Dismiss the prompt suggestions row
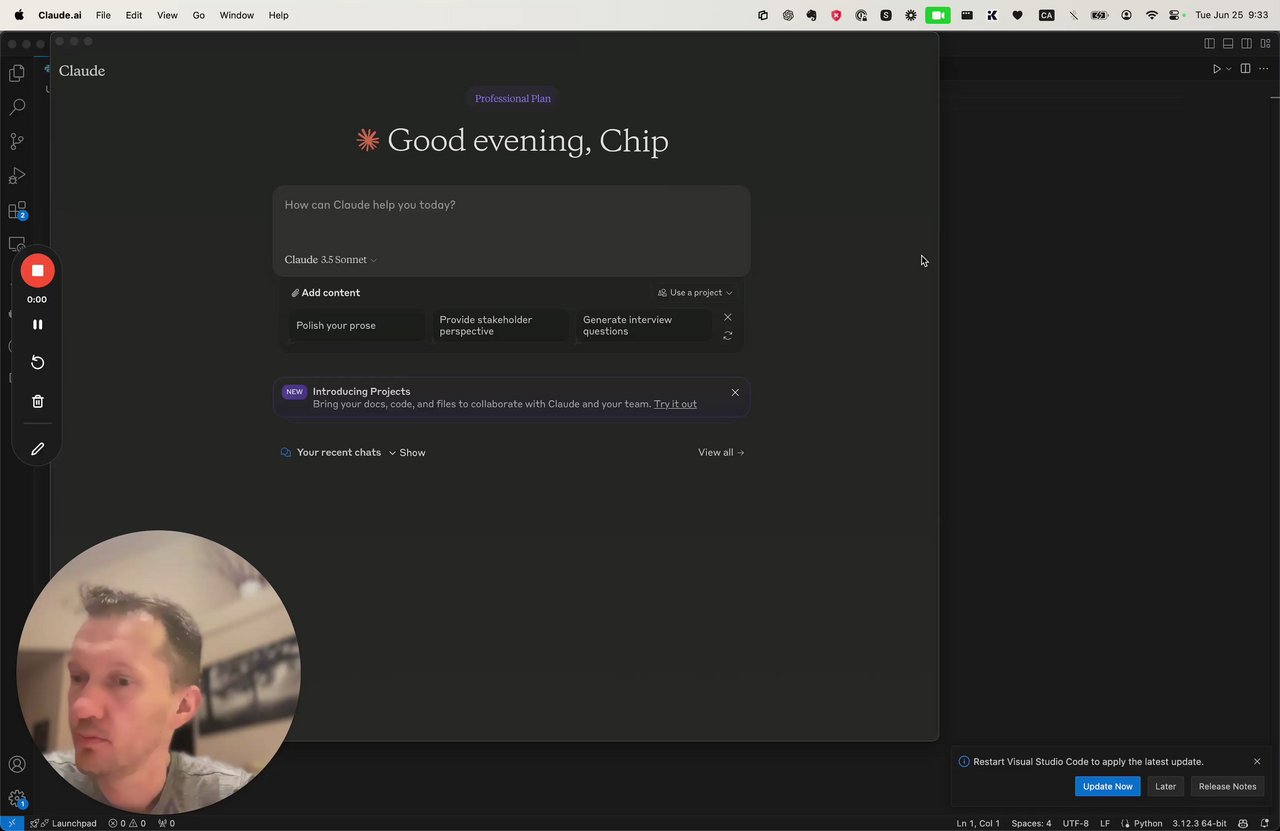Viewport: 1280px width, 831px height. click(728, 317)
